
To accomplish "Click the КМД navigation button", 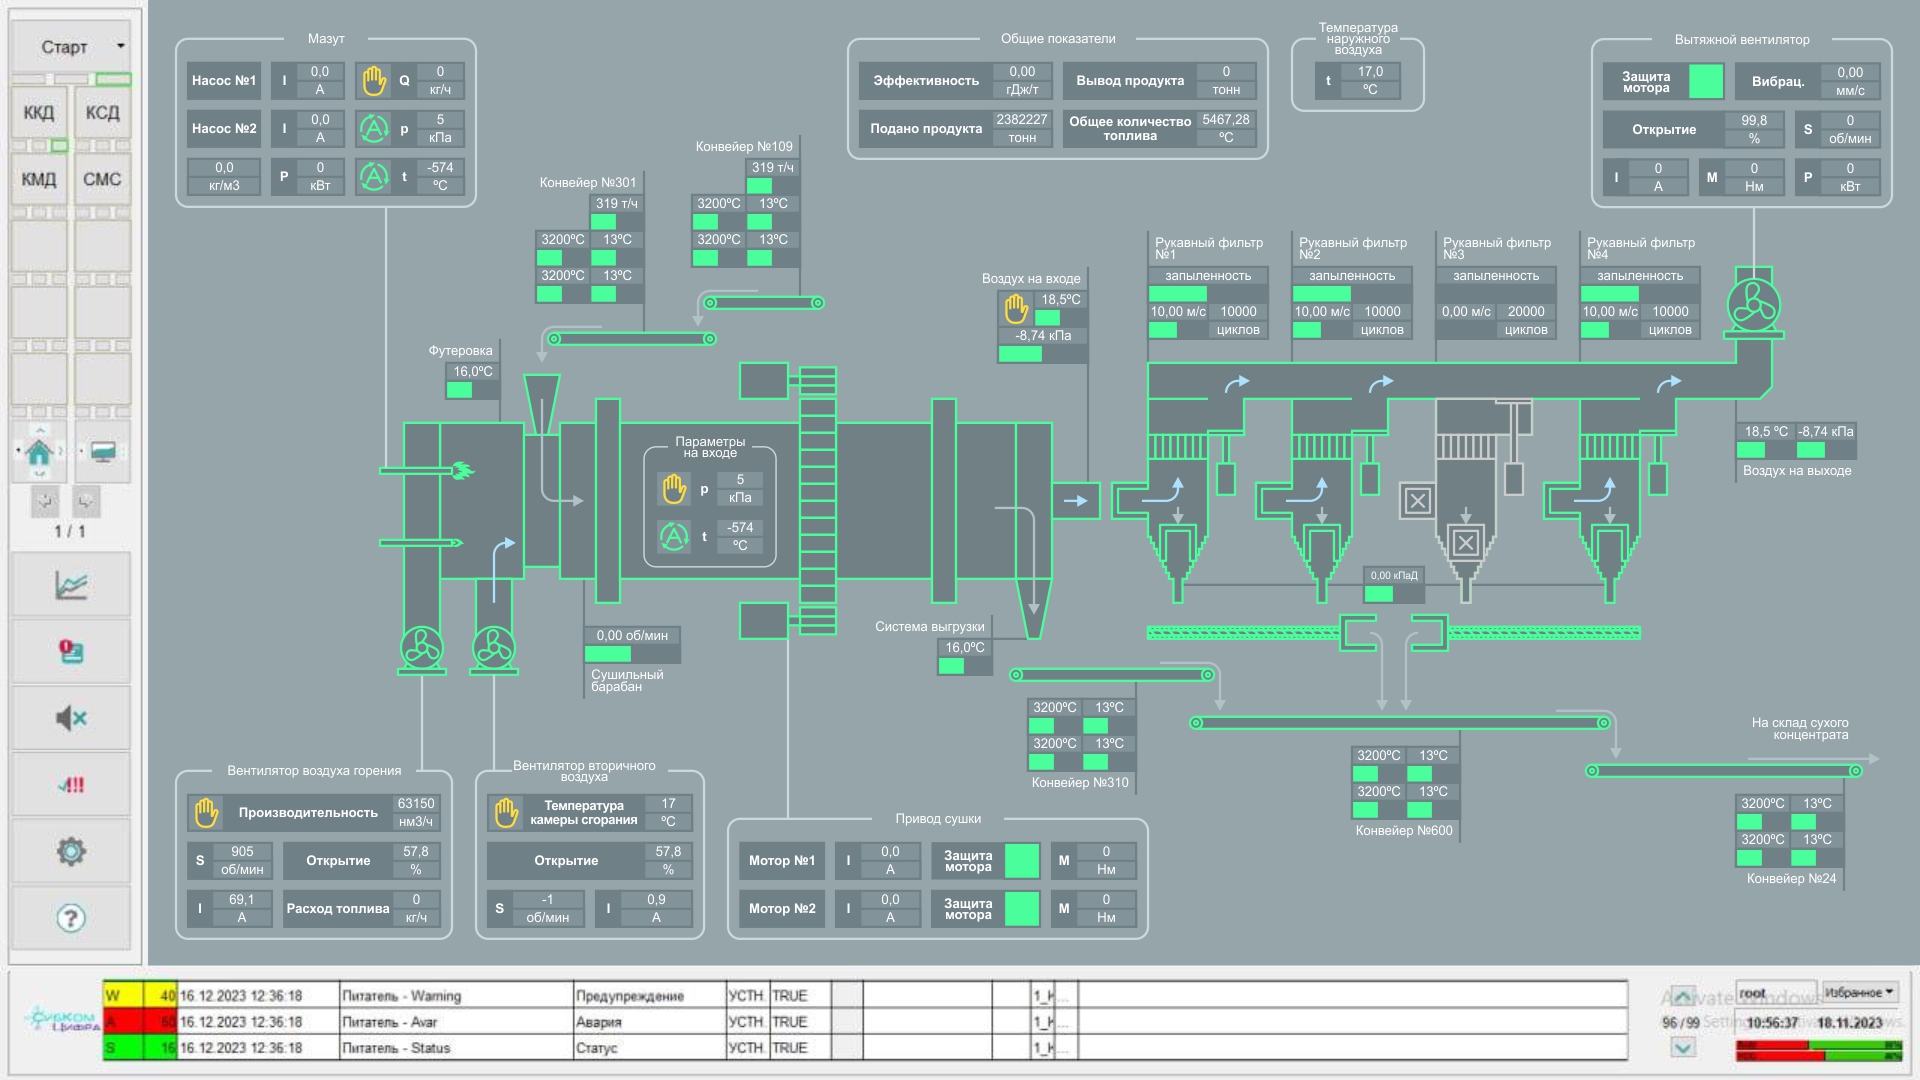I will coord(39,180).
